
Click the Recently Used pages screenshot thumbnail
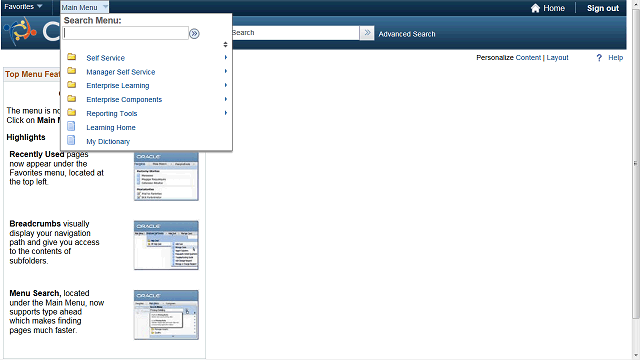click(166, 176)
